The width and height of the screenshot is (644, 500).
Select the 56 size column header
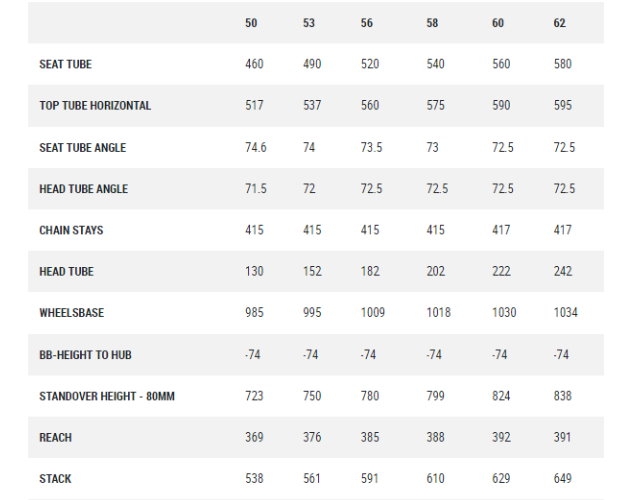pos(367,22)
